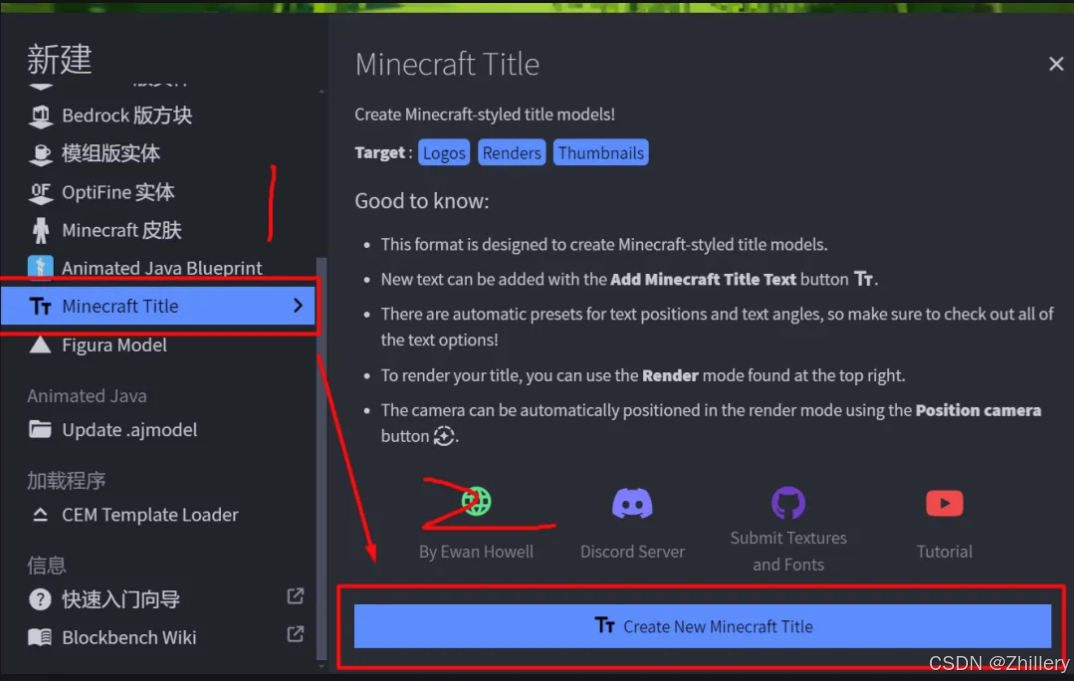Open external link icon beside 快速入门向导
The height and width of the screenshot is (681, 1074).
[x=295, y=596]
